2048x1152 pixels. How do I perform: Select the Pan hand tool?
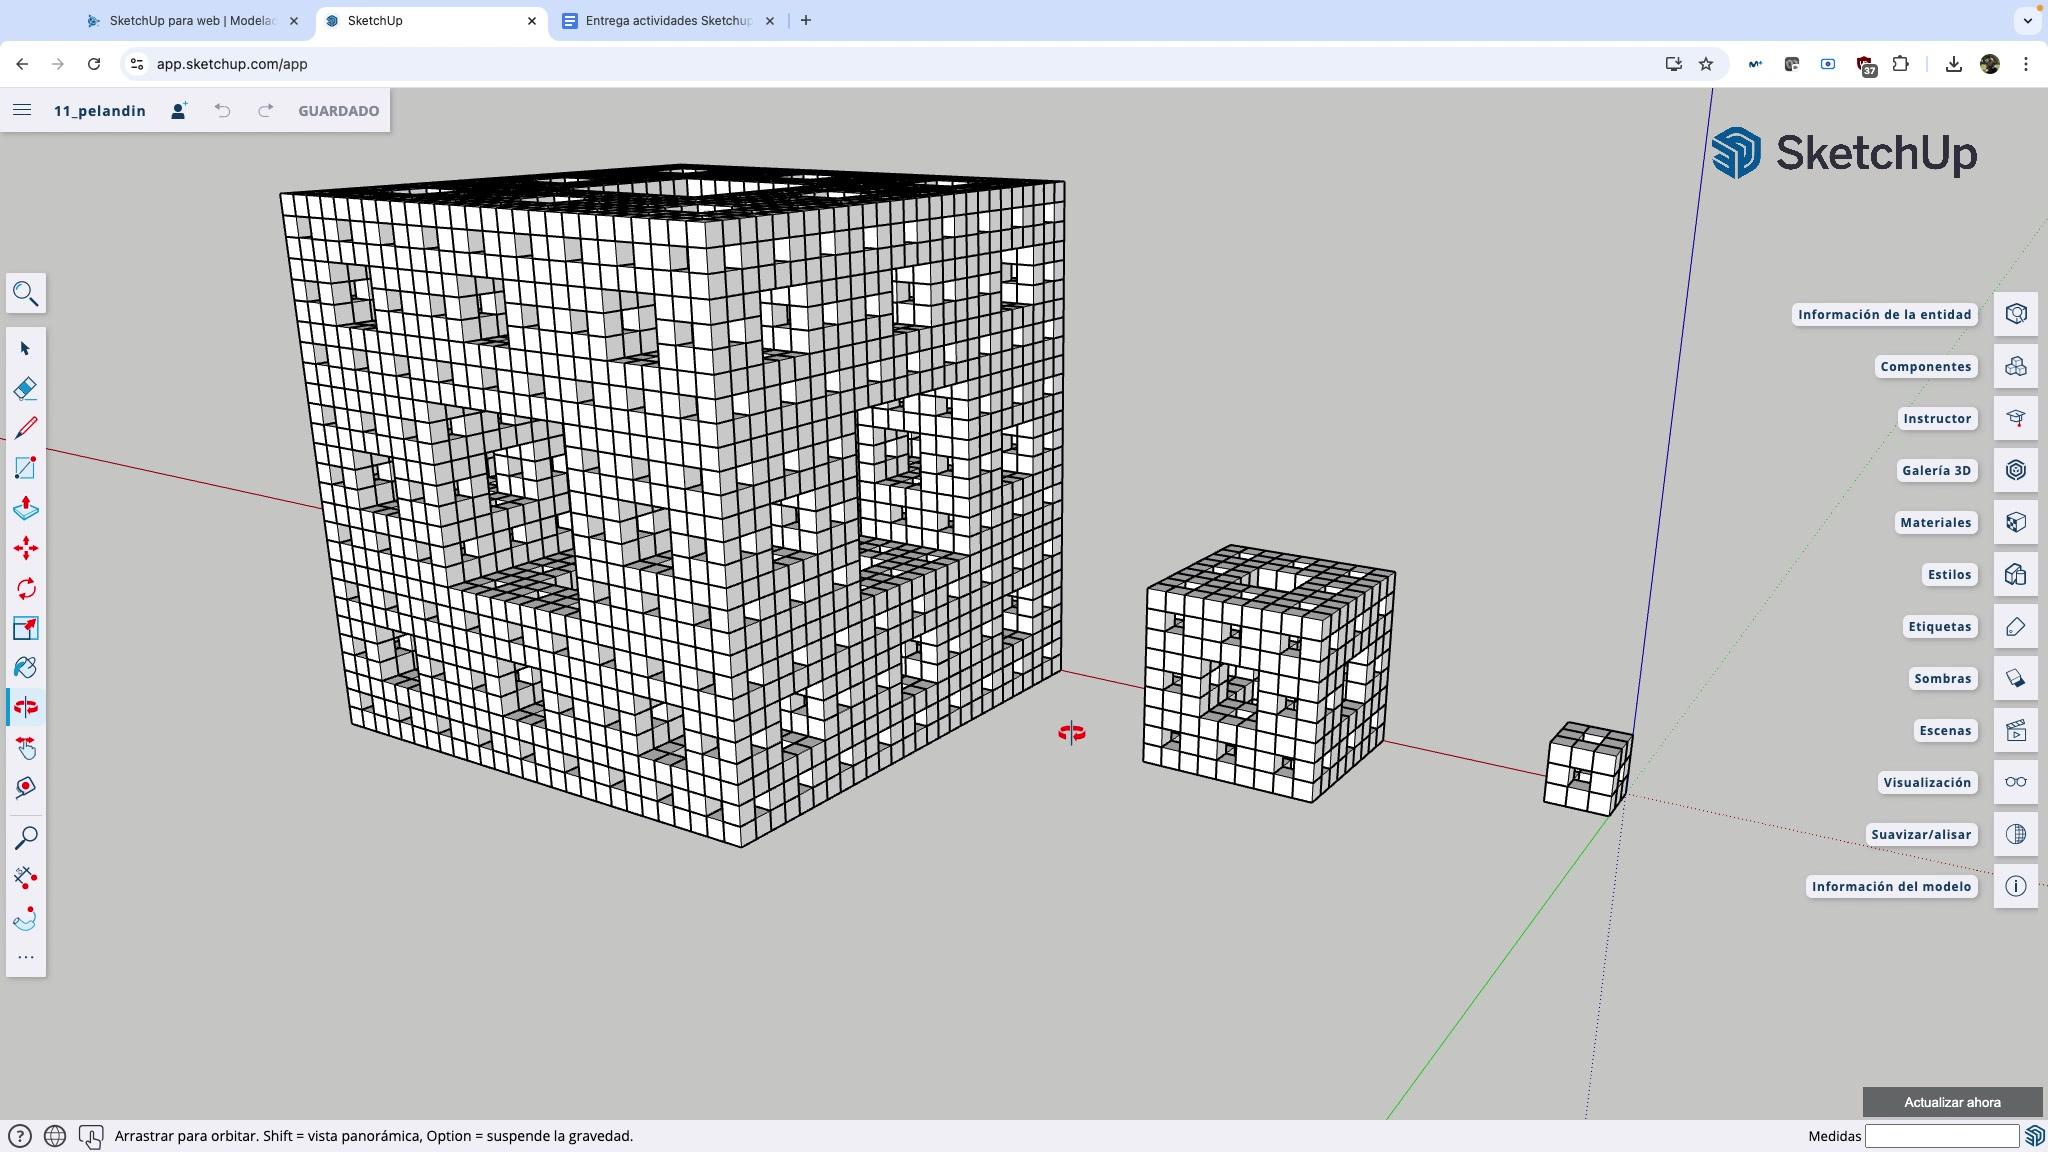click(x=25, y=748)
